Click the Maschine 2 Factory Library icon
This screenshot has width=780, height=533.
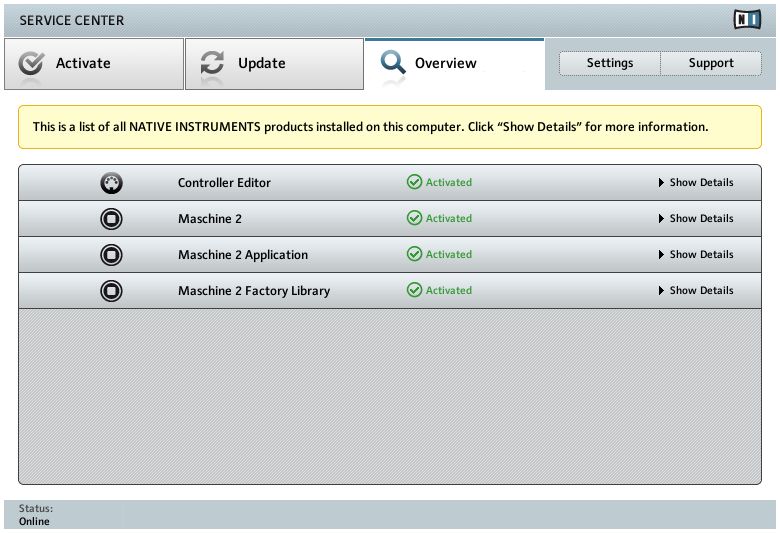click(111, 291)
